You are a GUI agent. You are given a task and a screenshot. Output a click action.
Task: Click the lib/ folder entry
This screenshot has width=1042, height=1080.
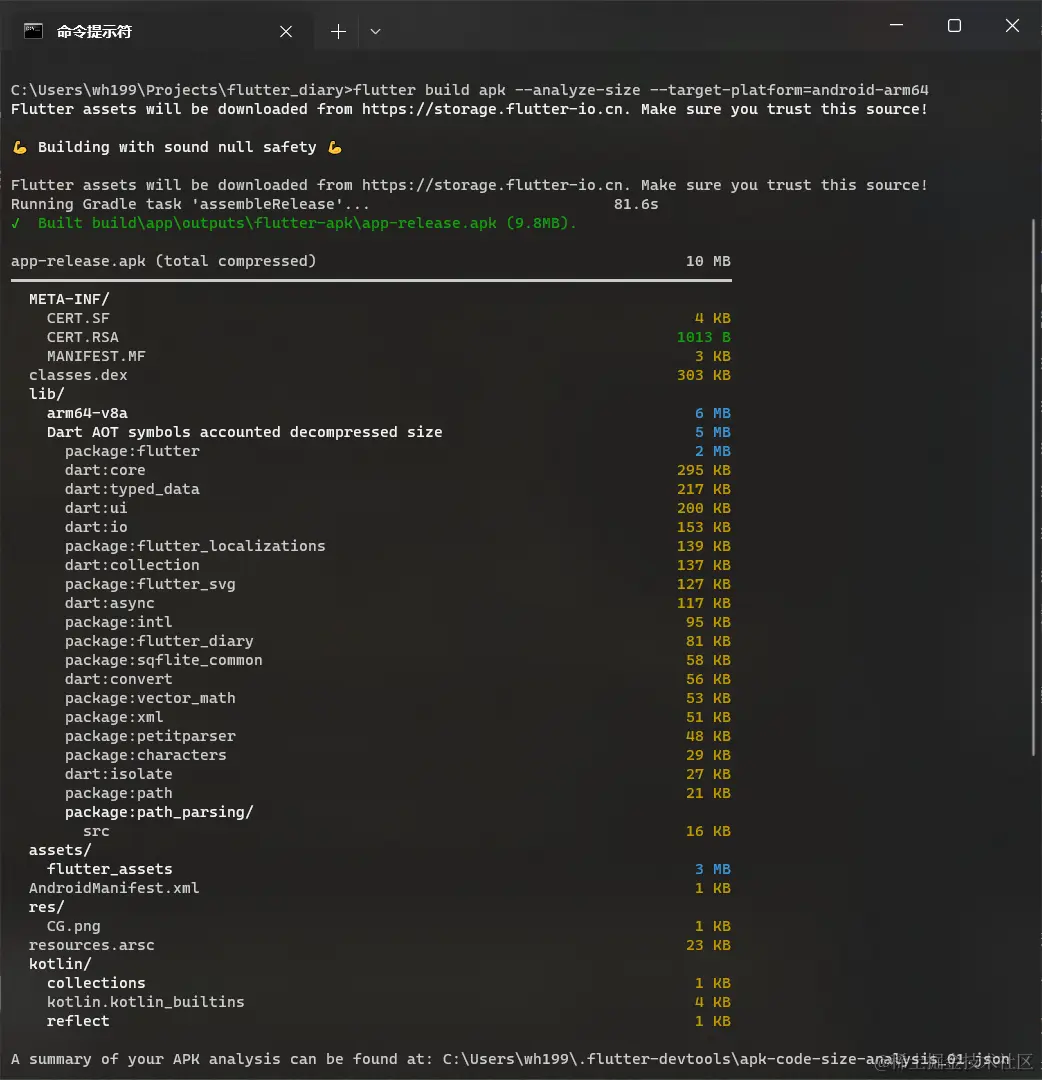(46, 394)
